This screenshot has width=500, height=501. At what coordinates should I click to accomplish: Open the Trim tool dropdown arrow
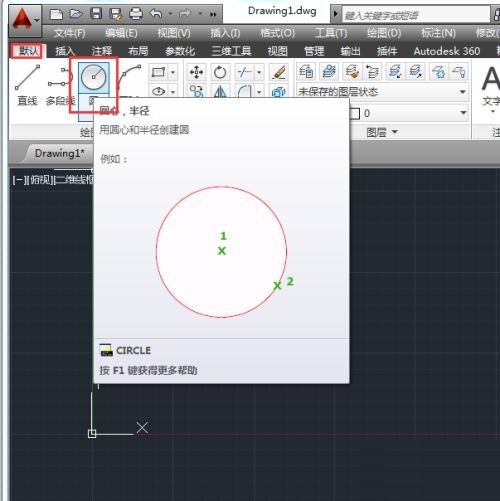point(259,72)
